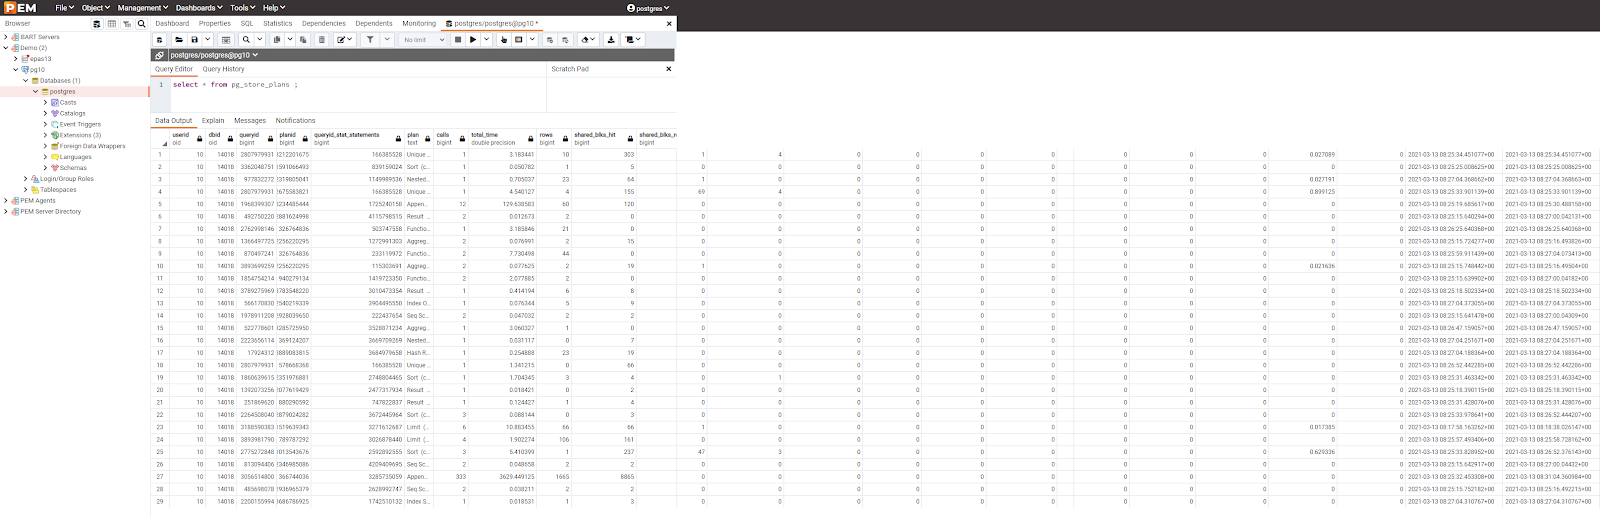Close the Scratch Pad panel
Screen dimensions: 1600x517
(669, 69)
